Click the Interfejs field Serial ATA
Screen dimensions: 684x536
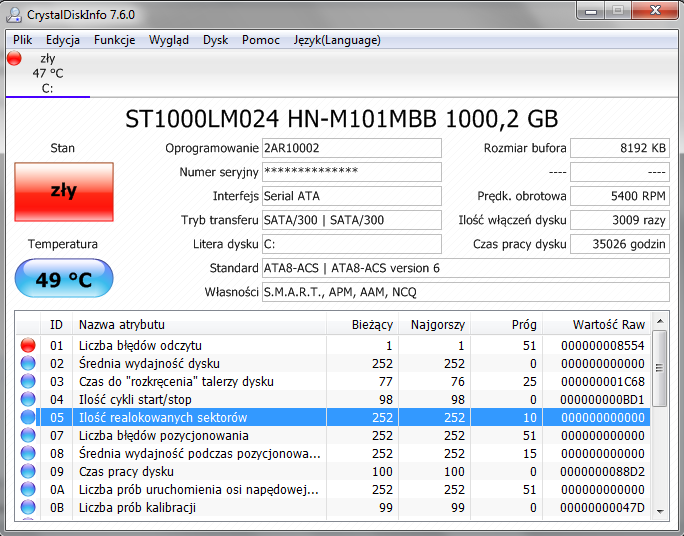352,196
